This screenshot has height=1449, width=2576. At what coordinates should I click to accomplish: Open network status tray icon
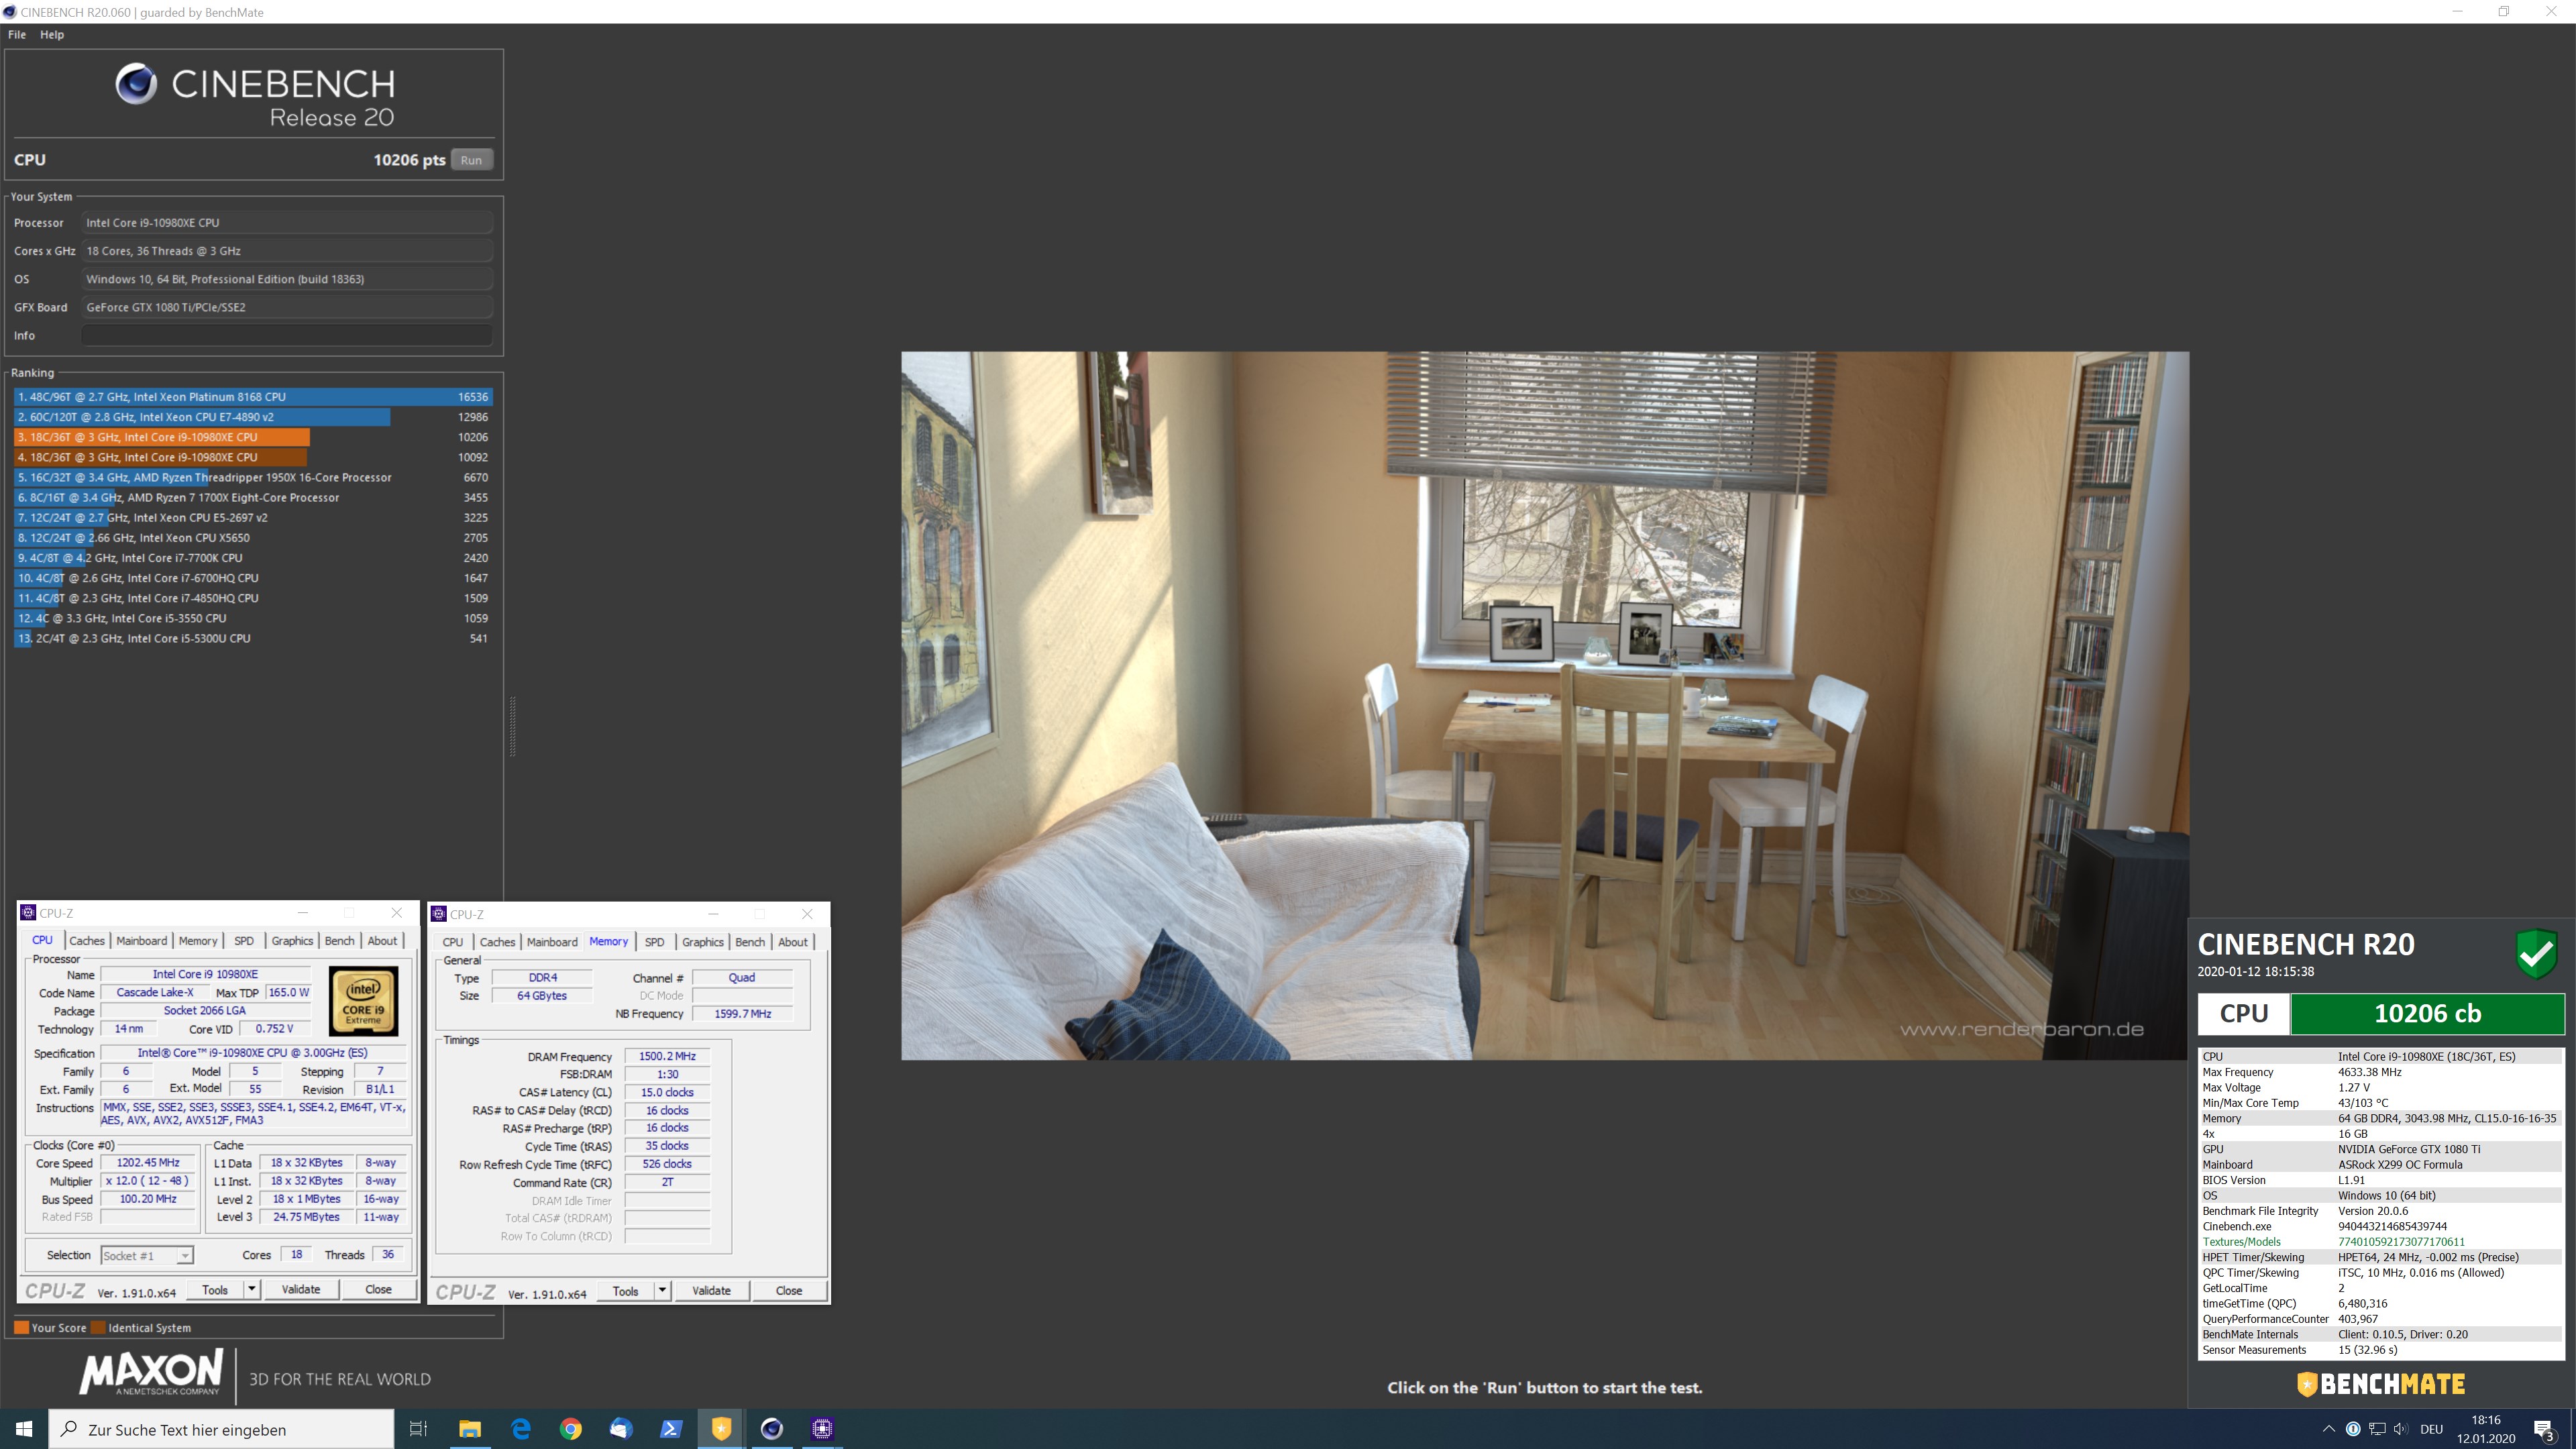[2377, 1429]
